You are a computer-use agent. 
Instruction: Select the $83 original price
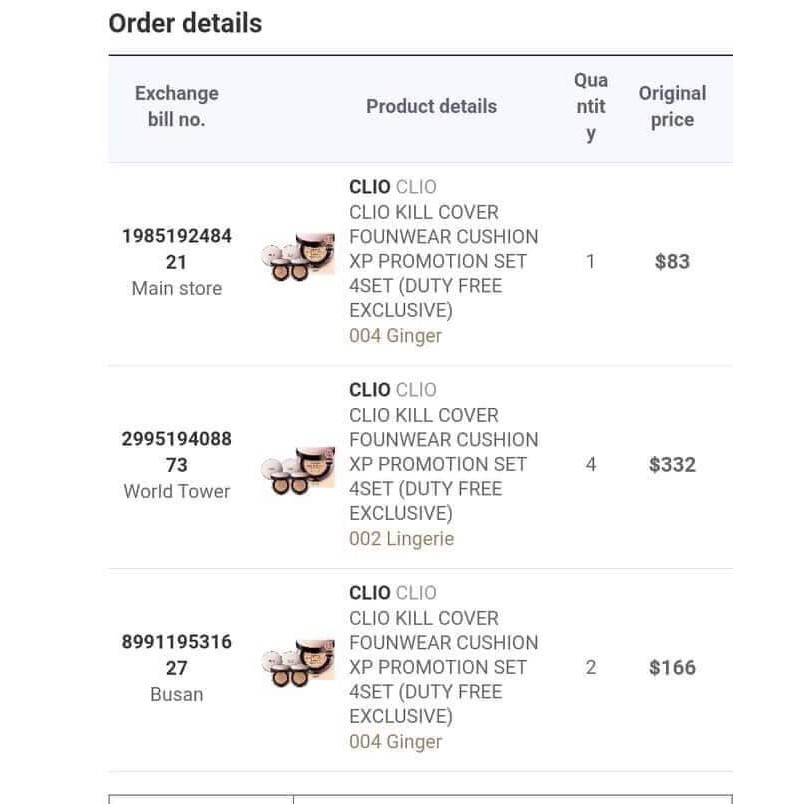(x=672, y=262)
